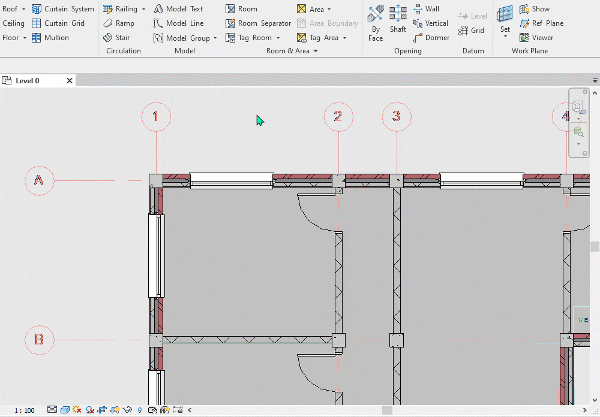600x417 pixels.
Task: Toggle Show work plane visibility
Action: [x=535, y=9]
